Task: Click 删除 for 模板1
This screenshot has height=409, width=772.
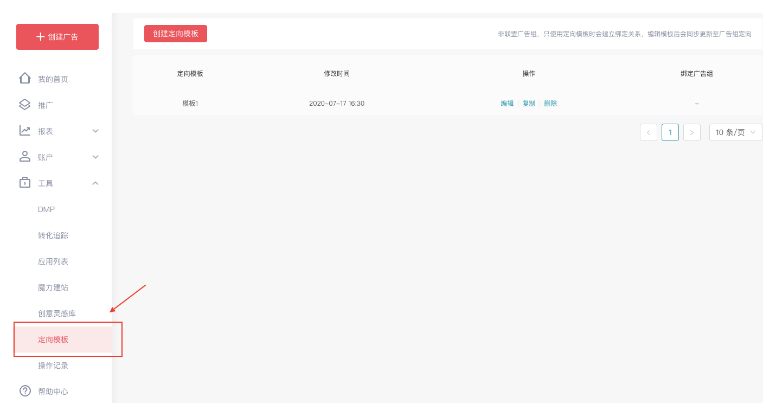Action: coord(550,103)
